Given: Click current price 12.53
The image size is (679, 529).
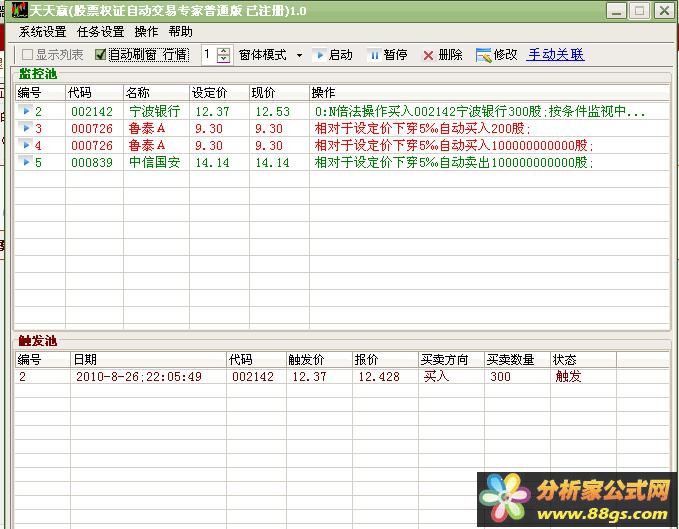Looking at the screenshot, I should point(272,112).
